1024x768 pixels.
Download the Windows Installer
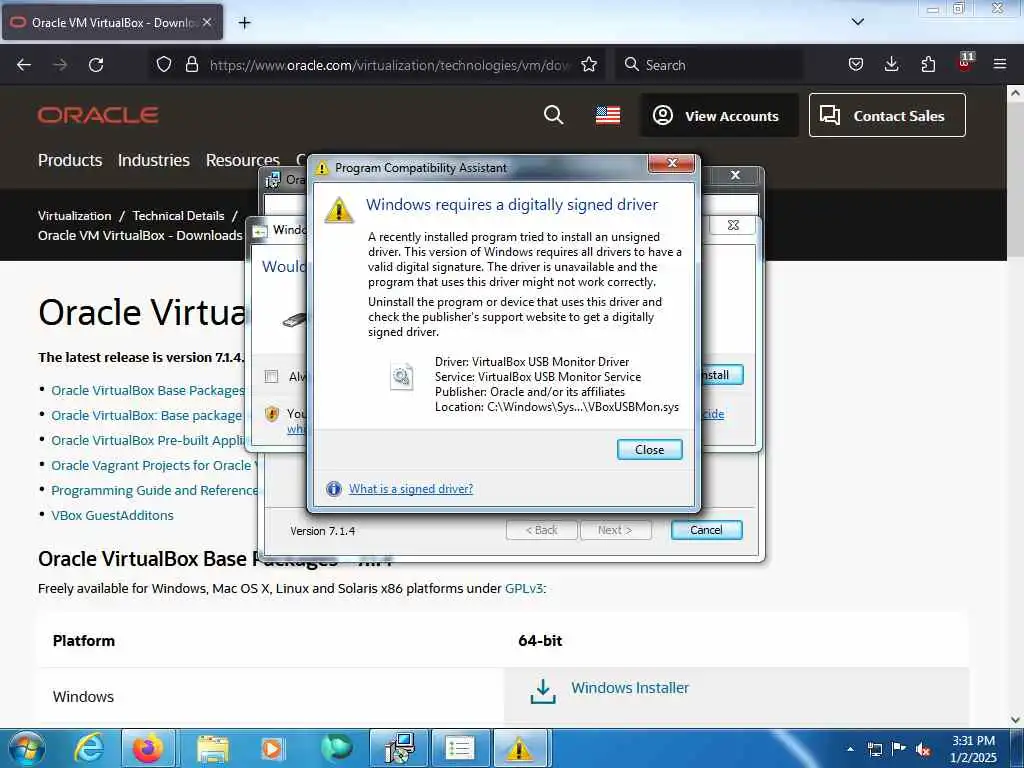point(630,688)
